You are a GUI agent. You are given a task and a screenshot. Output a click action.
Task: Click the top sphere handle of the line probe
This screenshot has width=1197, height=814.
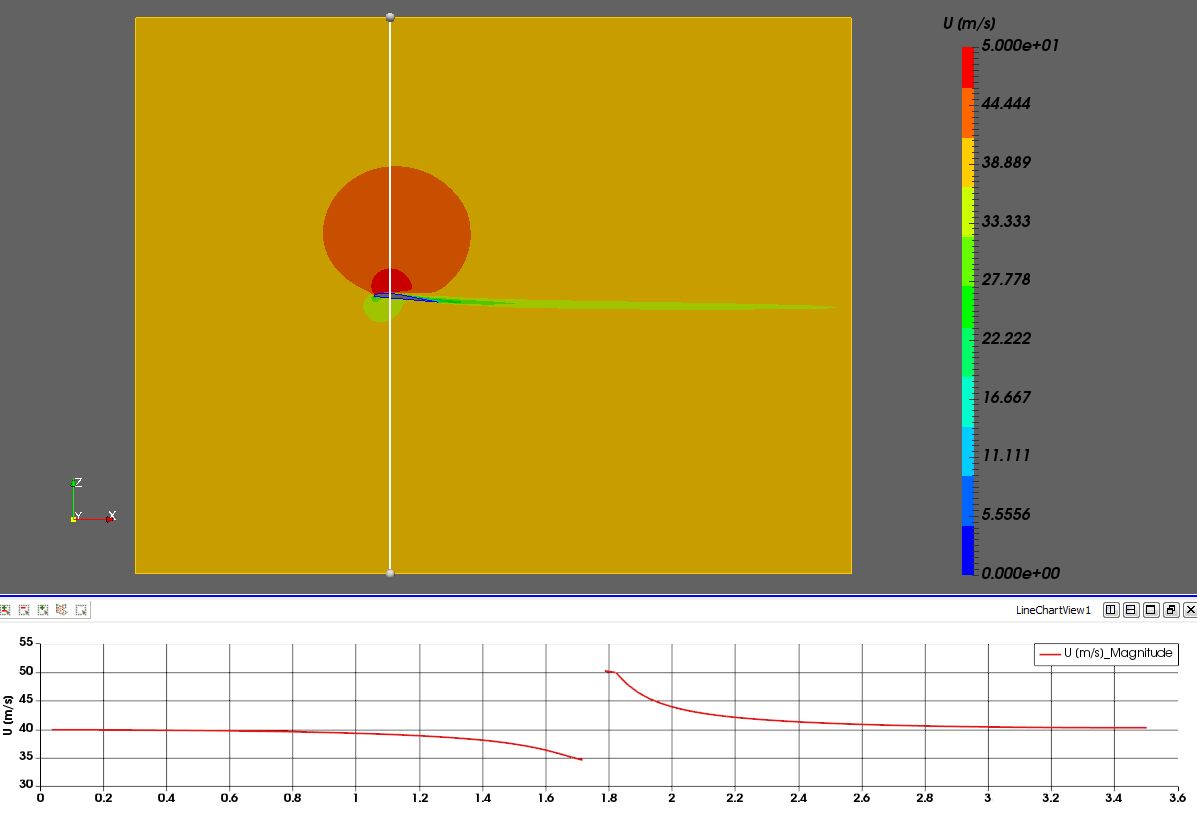click(389, 16)
